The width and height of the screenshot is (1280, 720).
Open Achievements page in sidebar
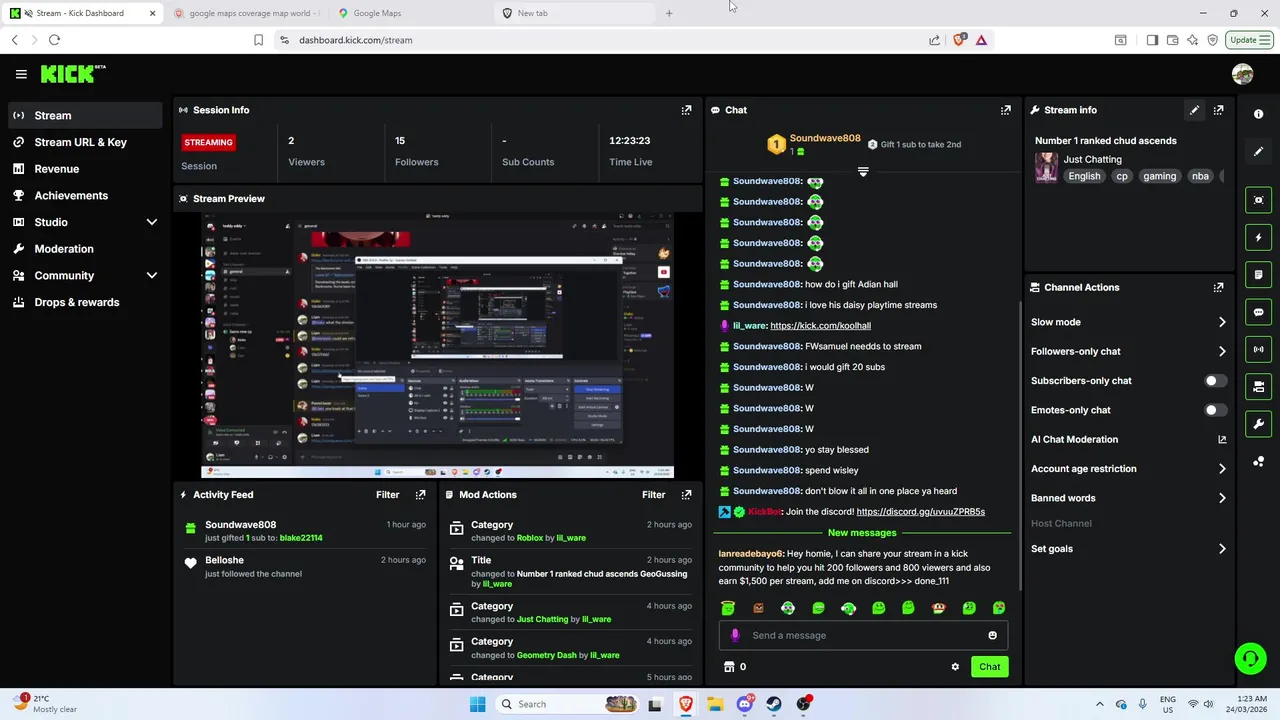click(85, 195)
